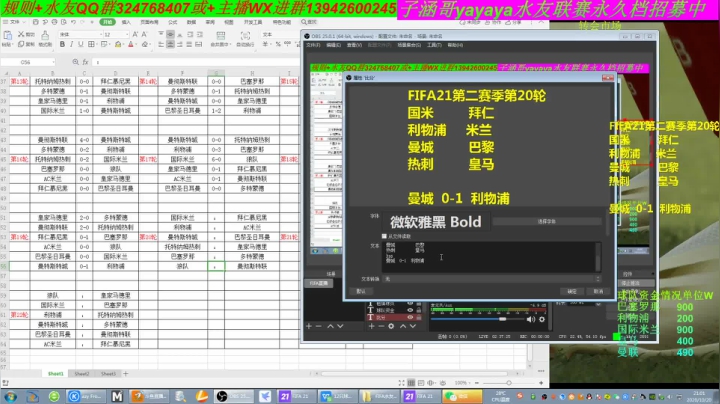Viewport: 720px width, 404px height.
Task: Click the Paste icon in spreadsheet ribbon
Action: (7, 35)
